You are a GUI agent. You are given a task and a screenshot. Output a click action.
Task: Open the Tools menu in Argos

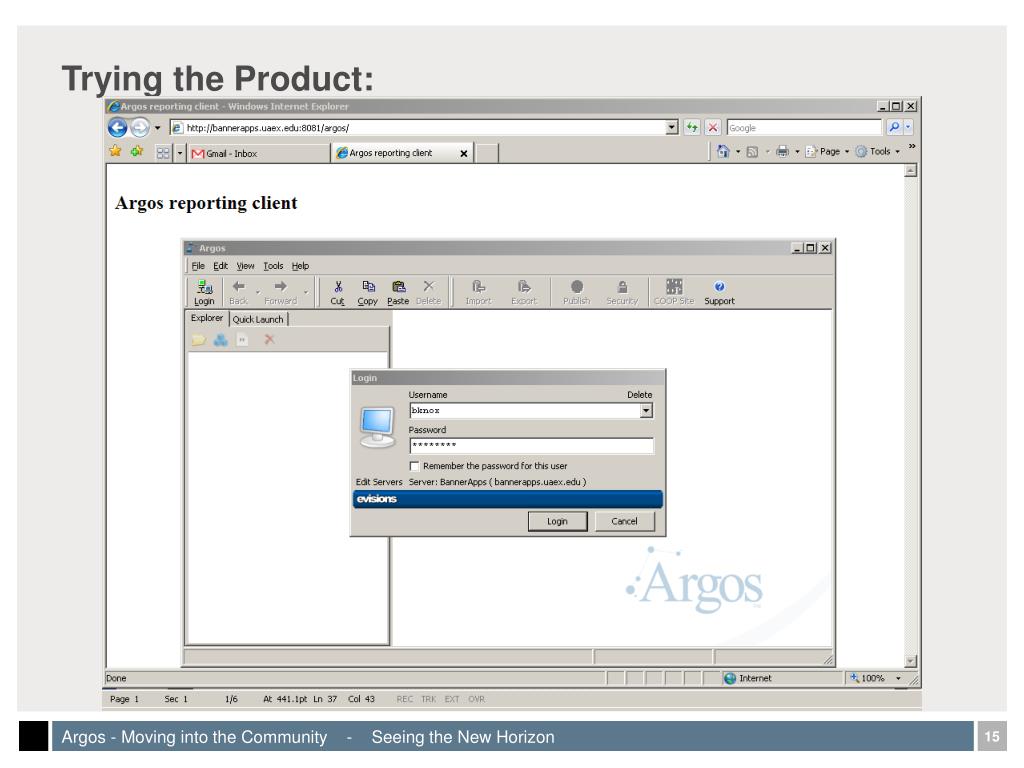(x=273, y=266)
